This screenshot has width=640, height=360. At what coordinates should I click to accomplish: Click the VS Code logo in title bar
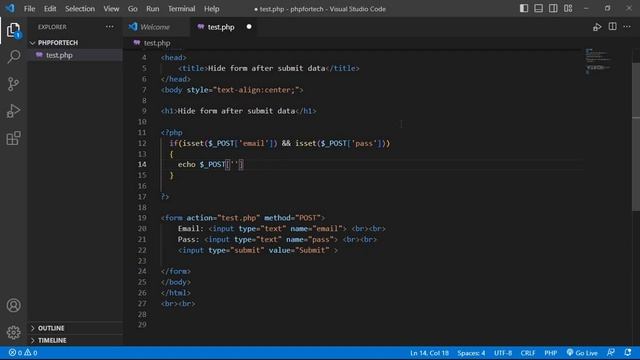coord(10,8)
